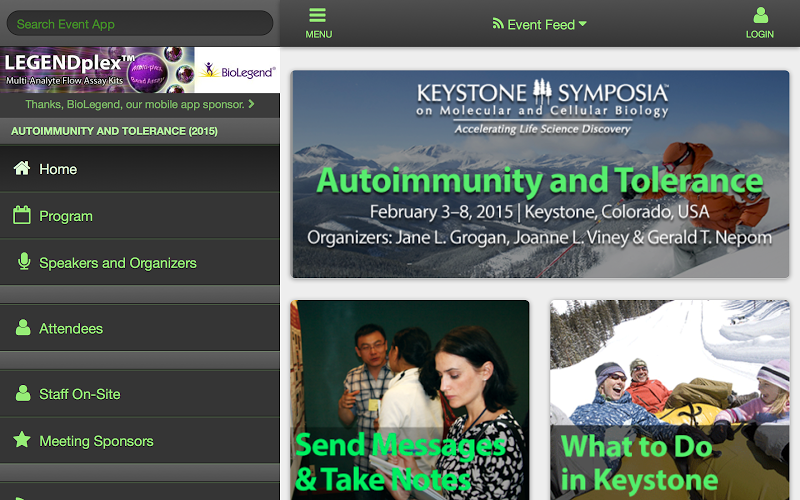Click the Event Feed RSS icon
This screenshot has width=800, height=500.
coord(497,23)
